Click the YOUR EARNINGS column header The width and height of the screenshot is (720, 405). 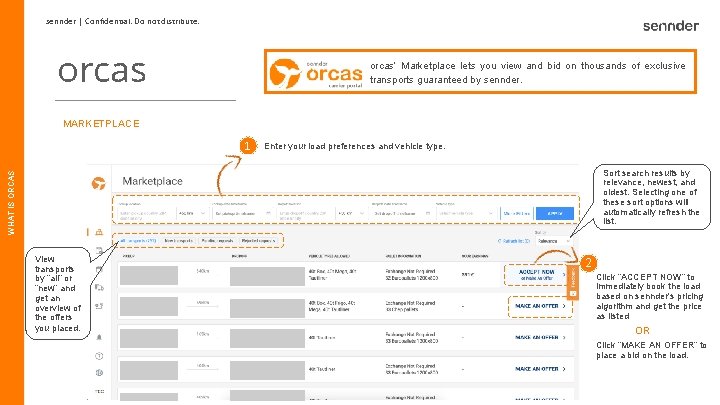point(475,256)
